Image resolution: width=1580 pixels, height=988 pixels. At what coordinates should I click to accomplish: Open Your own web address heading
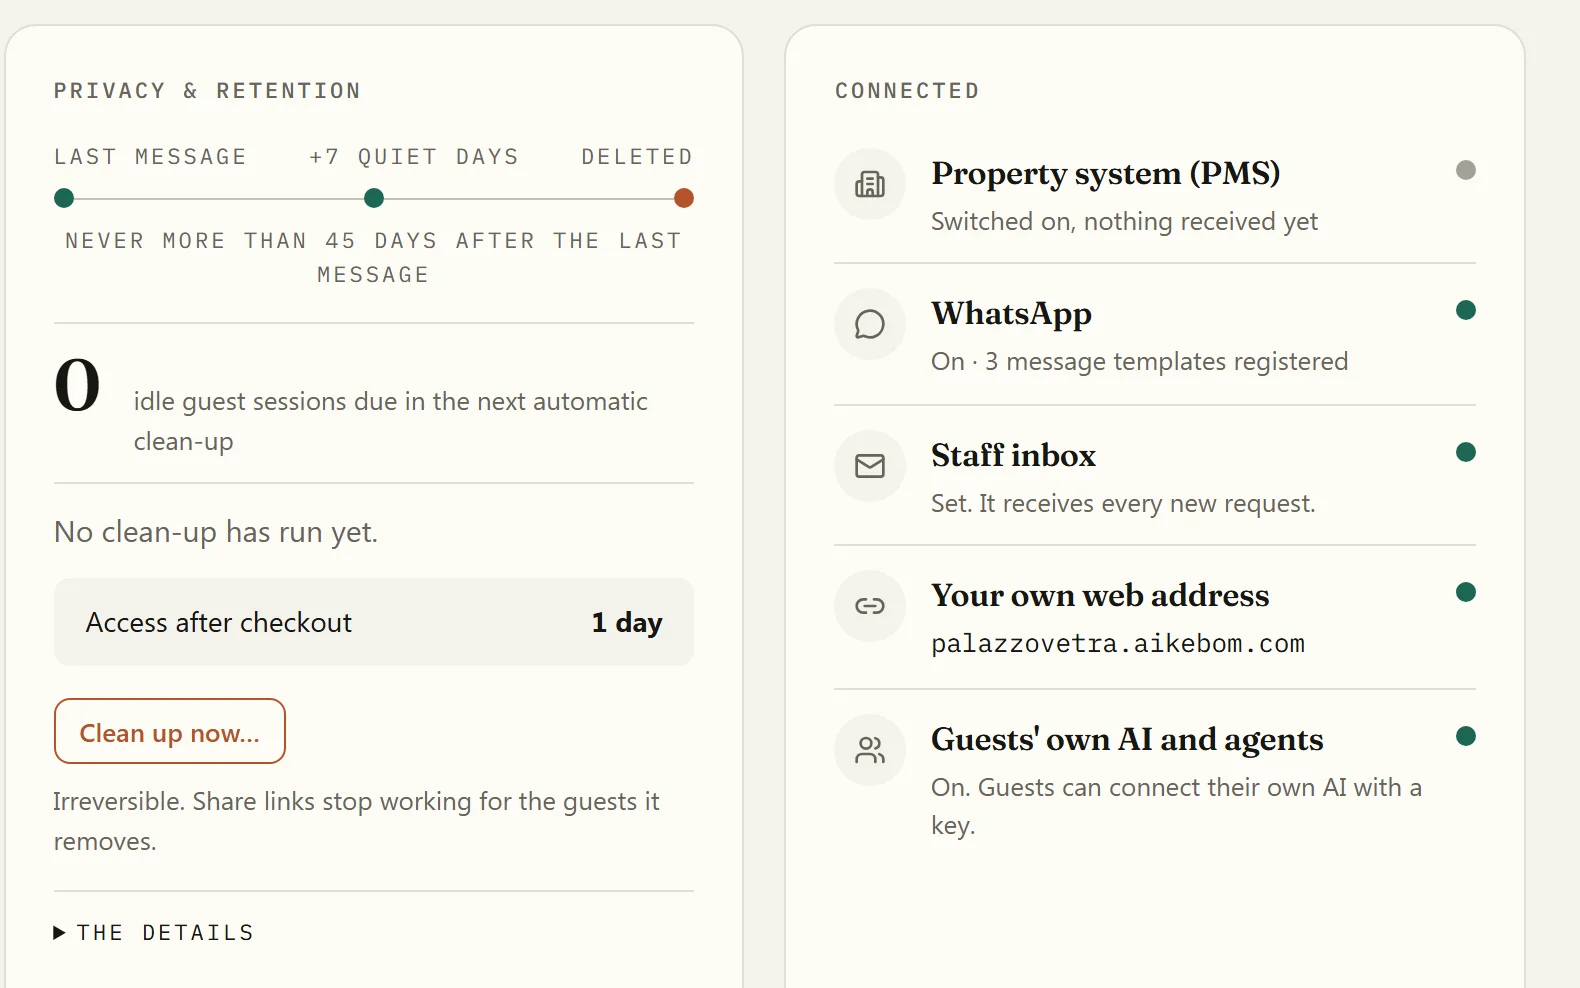(1100, 596)
